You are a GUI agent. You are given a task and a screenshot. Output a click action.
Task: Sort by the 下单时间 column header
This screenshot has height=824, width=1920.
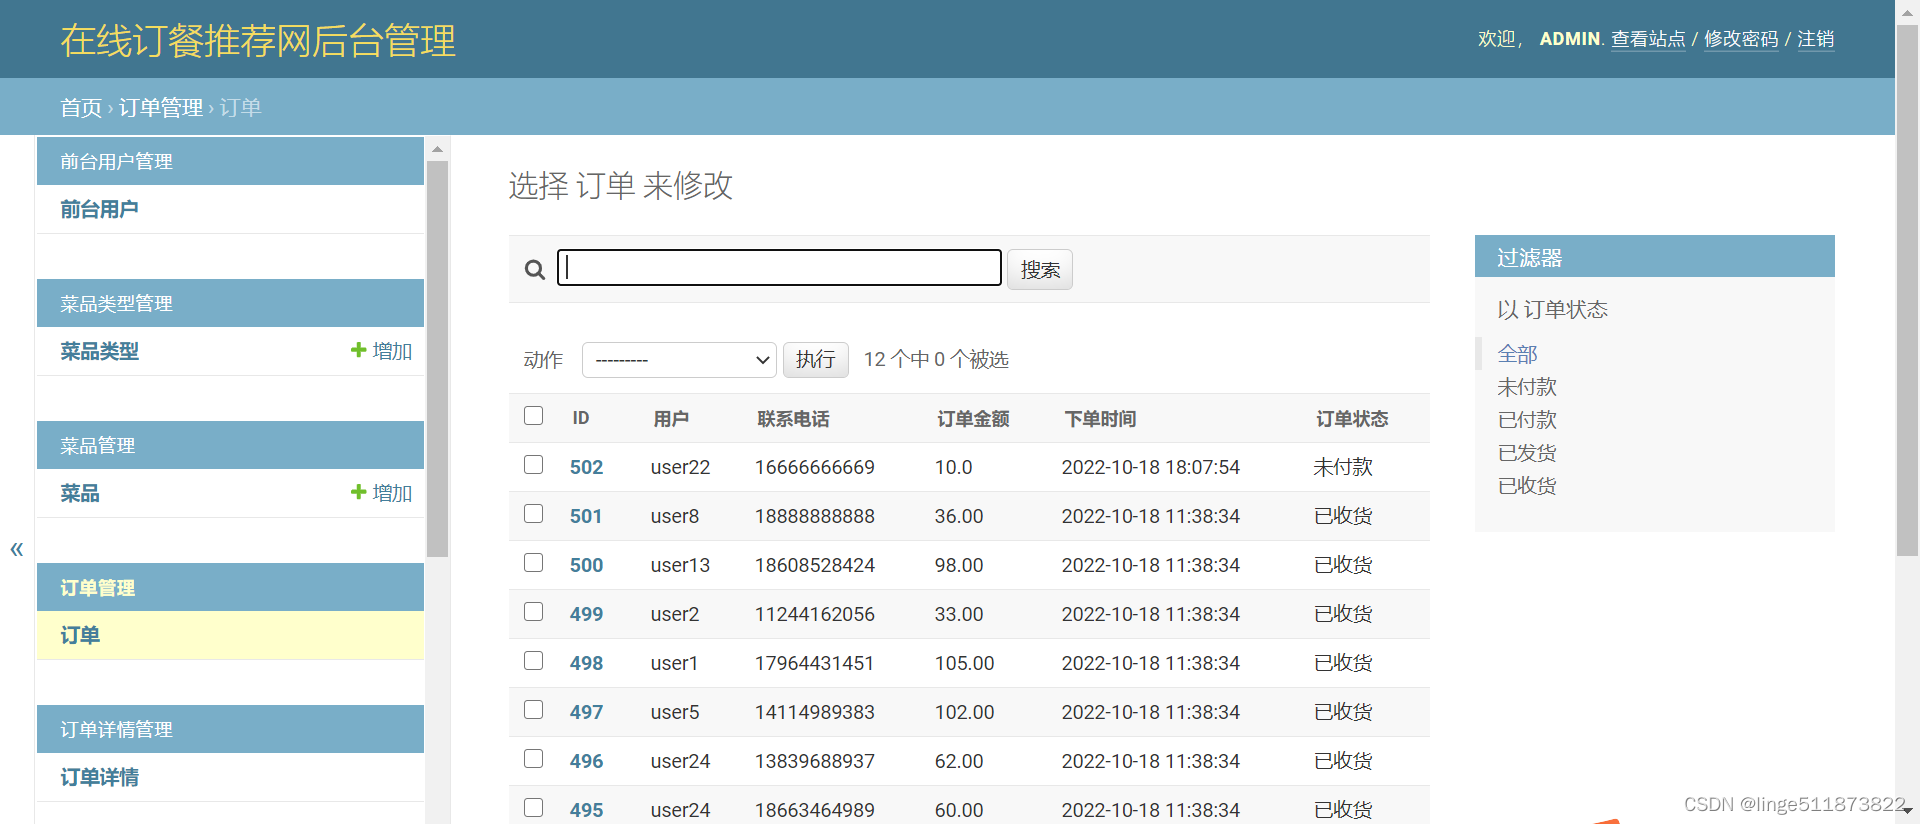[x=1100, y=418]
